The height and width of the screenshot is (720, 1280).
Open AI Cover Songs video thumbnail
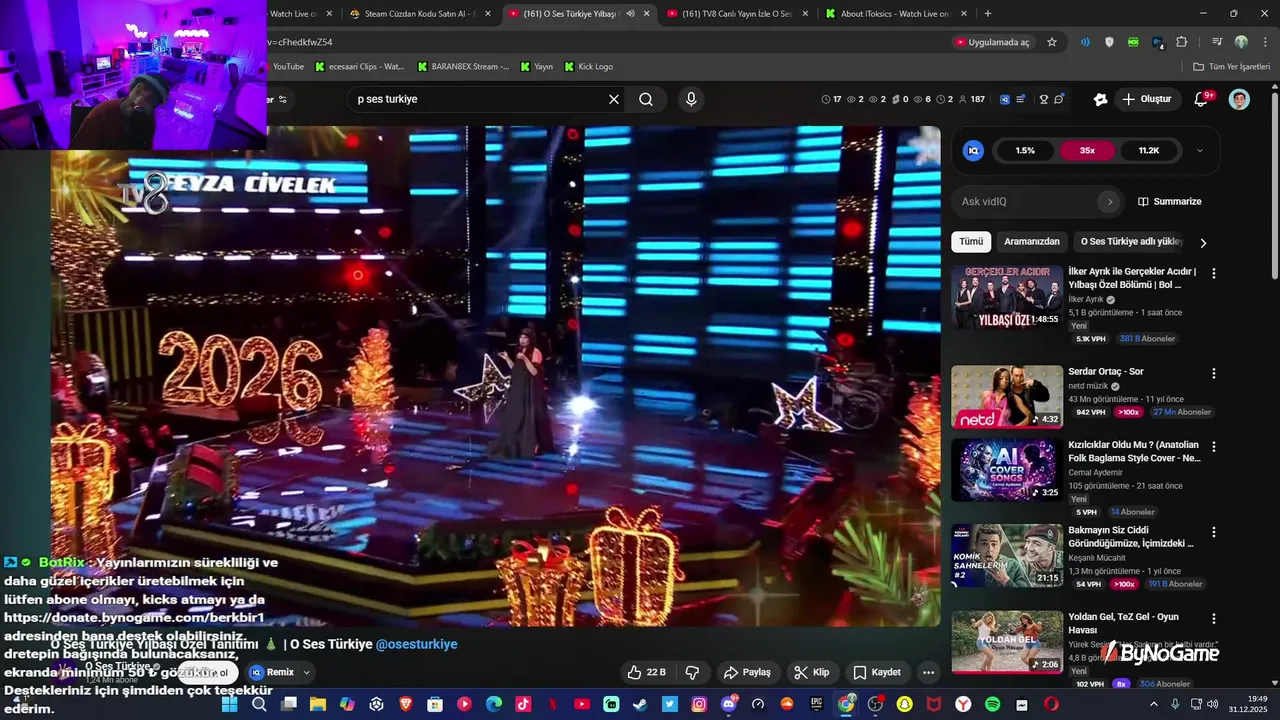(x=1007, y=470)
